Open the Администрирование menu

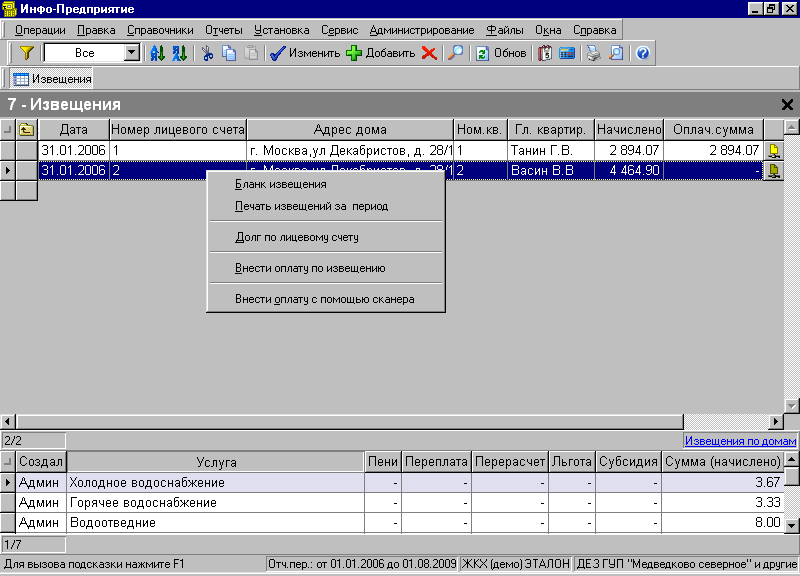click(x=422, y=30)
